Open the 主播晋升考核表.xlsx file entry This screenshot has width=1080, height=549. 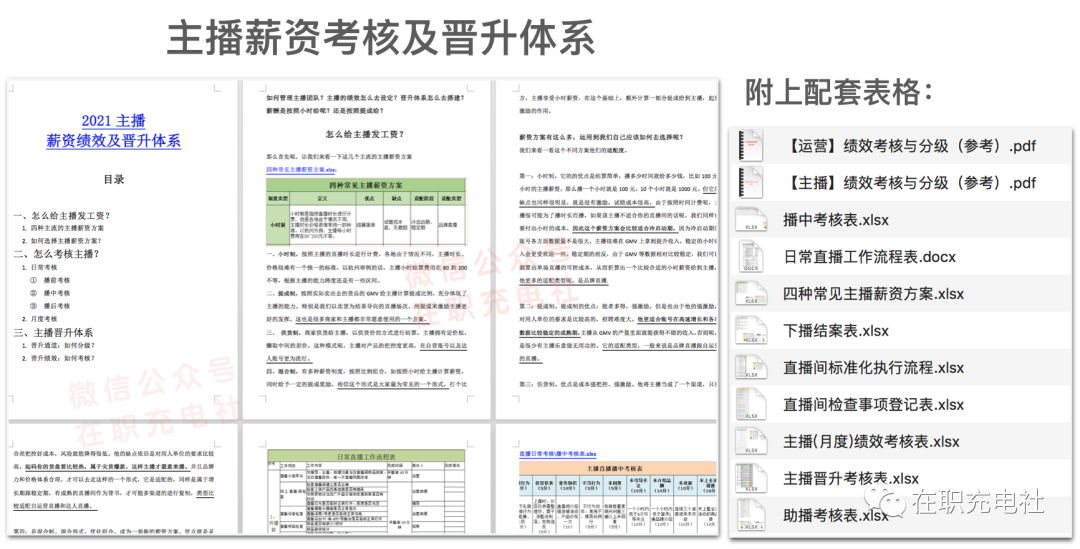point(851,479)
